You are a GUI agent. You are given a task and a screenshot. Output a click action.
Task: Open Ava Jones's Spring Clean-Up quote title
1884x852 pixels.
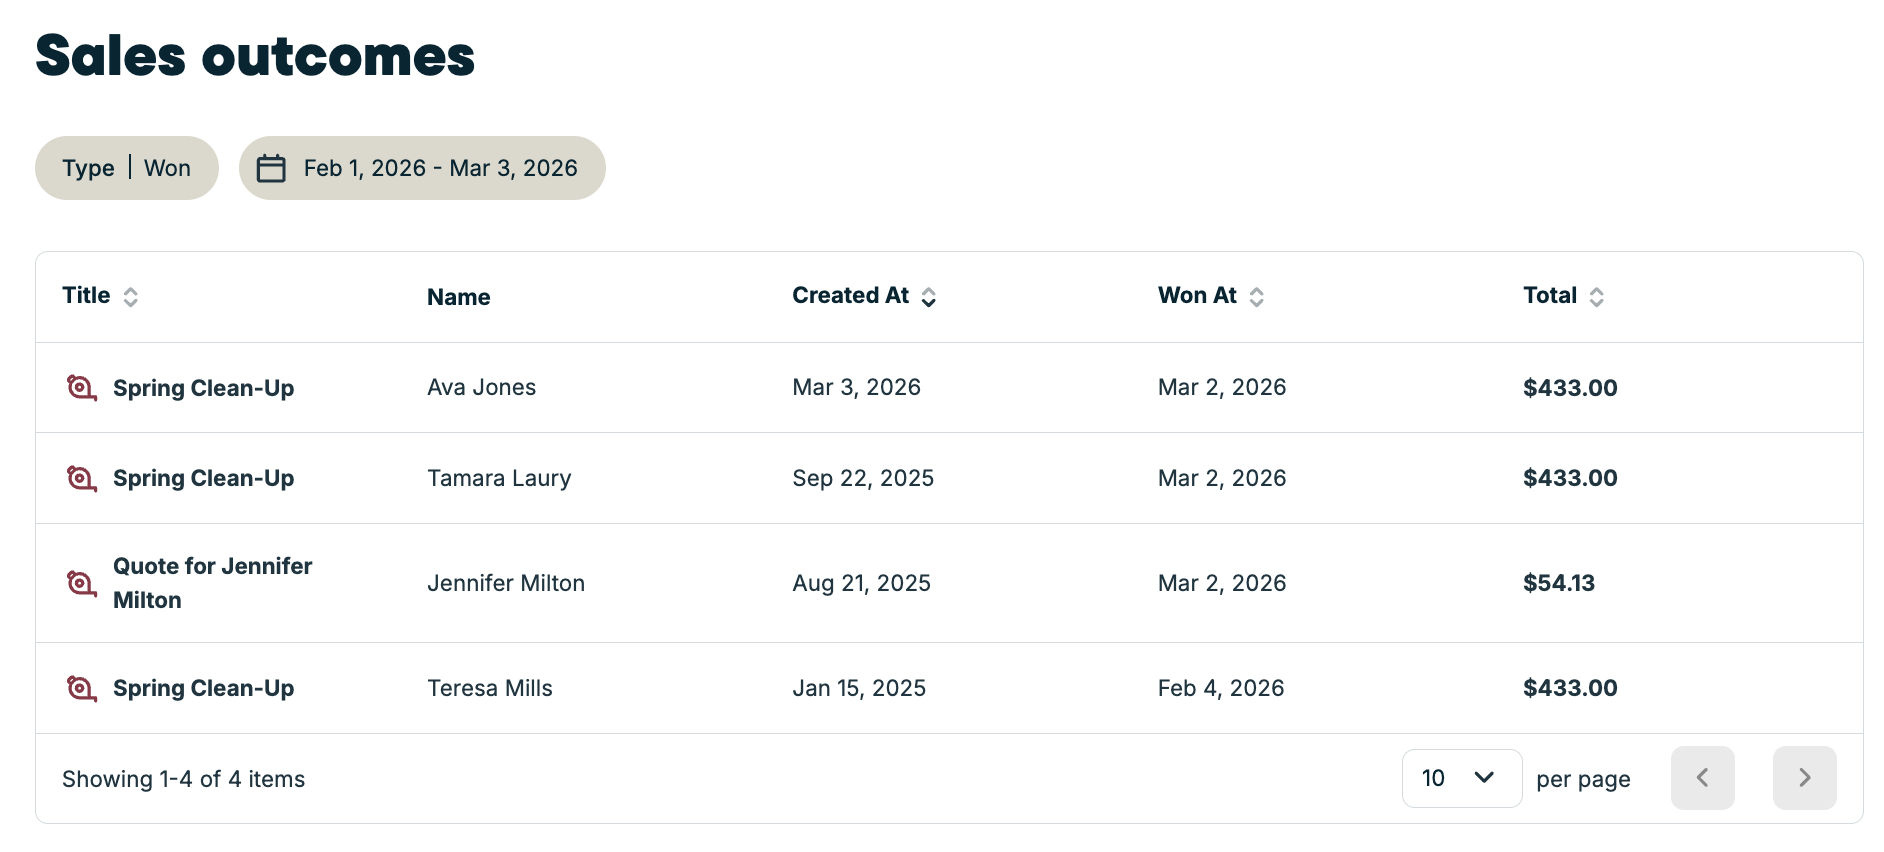click(x=203, y=388)
